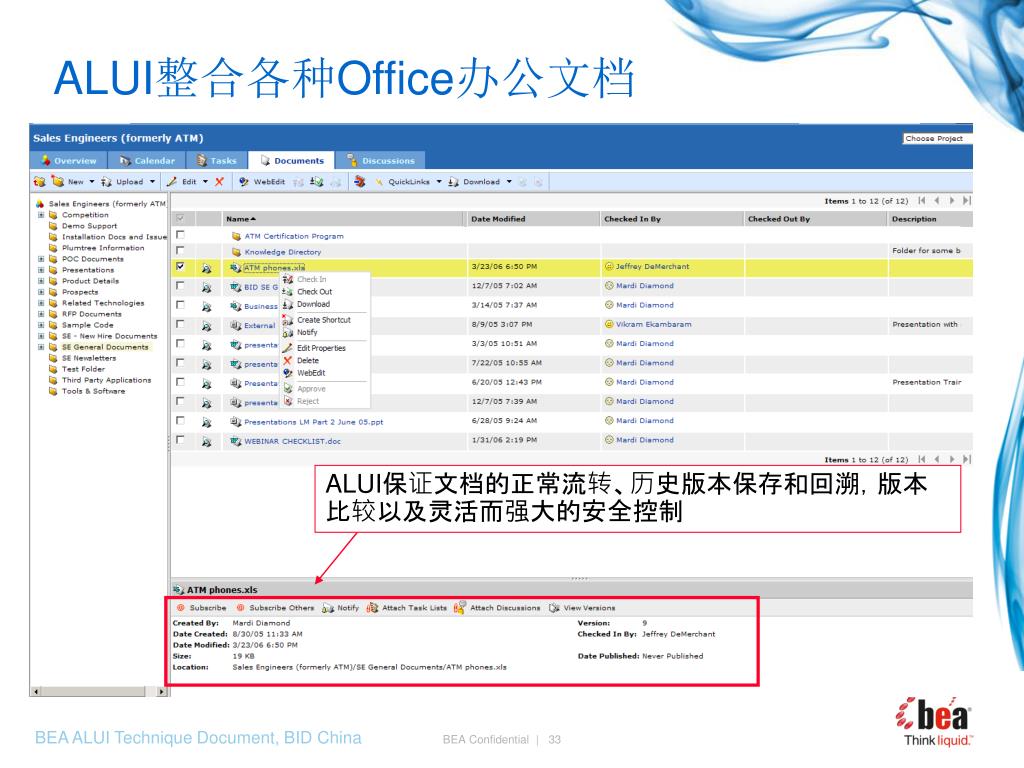Sort by the Name column header

coord(241,219)
